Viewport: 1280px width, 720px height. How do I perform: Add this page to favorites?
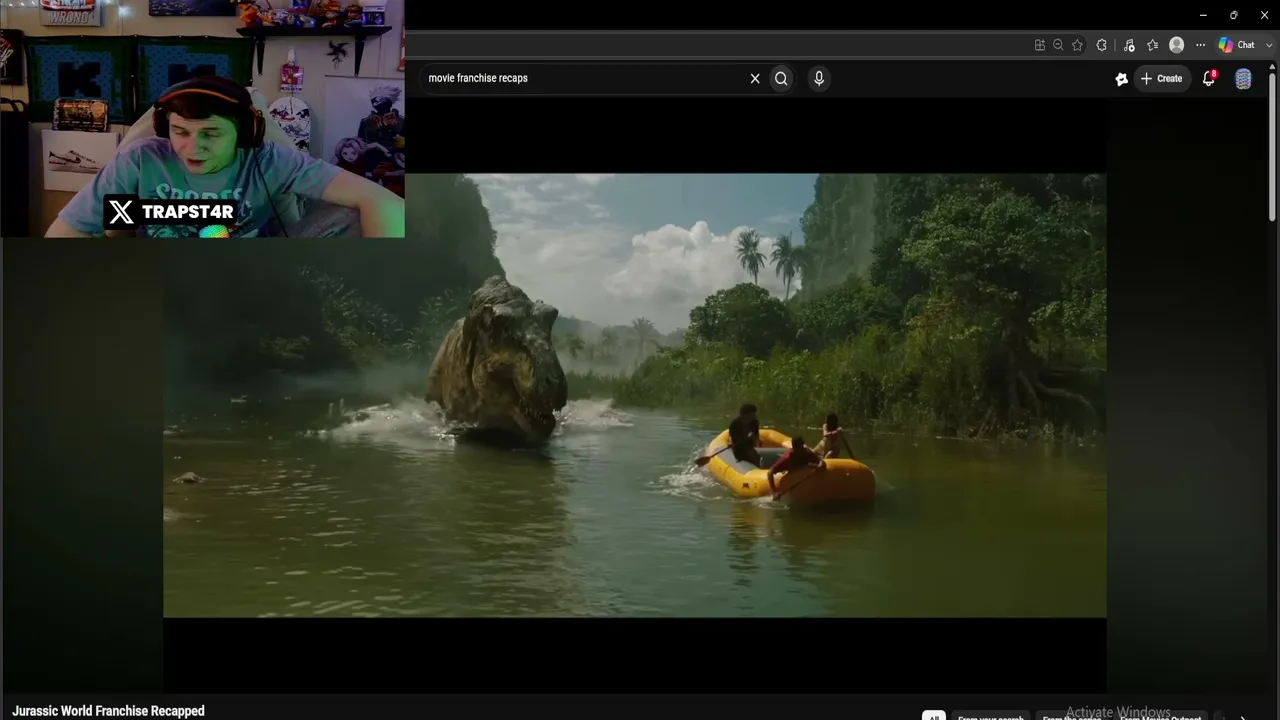pyautogui.click(x=1077, y=45)
